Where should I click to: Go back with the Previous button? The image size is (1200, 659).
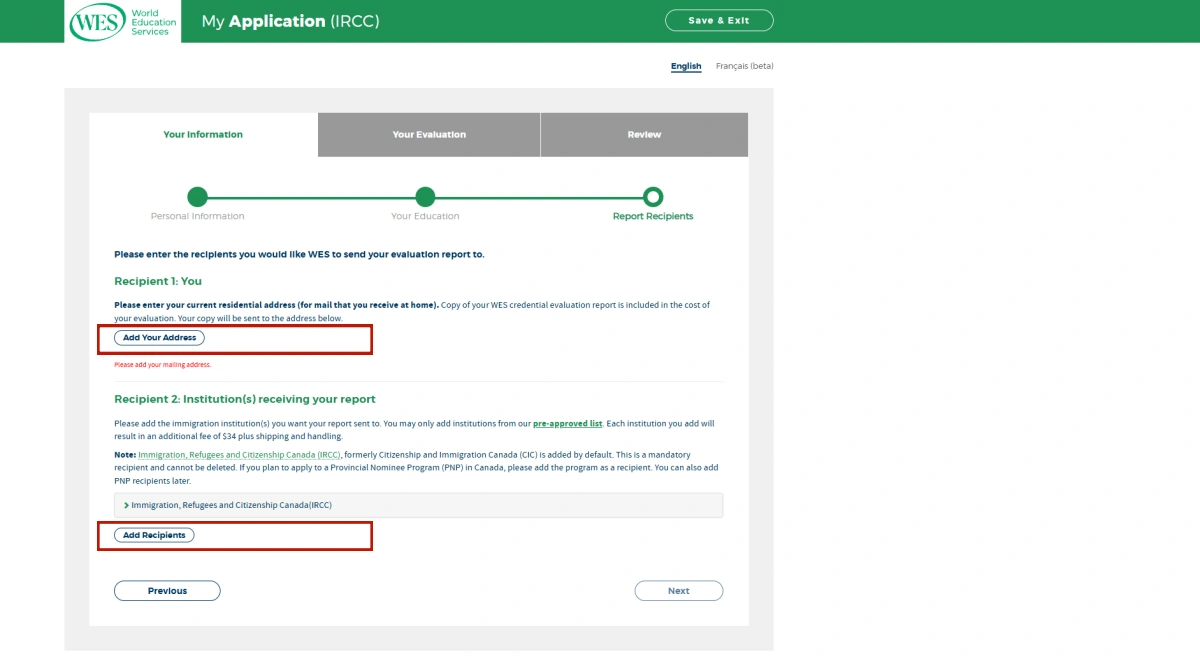tap(167, 591)
